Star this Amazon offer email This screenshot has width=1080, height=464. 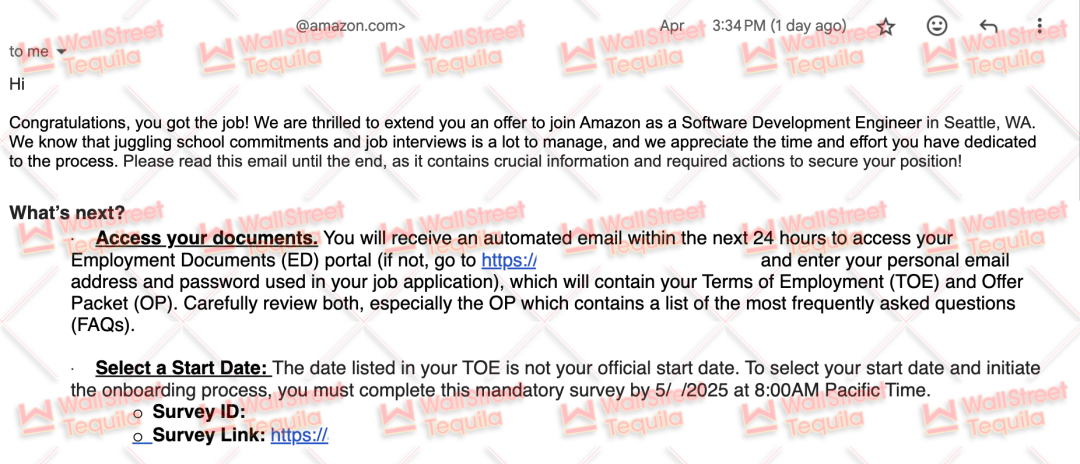point(886,27)
